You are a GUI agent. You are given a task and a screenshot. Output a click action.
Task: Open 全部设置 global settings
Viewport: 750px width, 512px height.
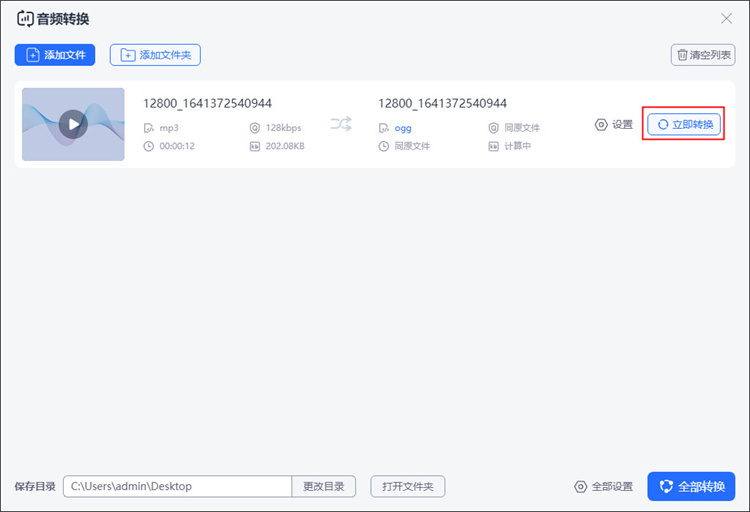[x=603, y=487]
